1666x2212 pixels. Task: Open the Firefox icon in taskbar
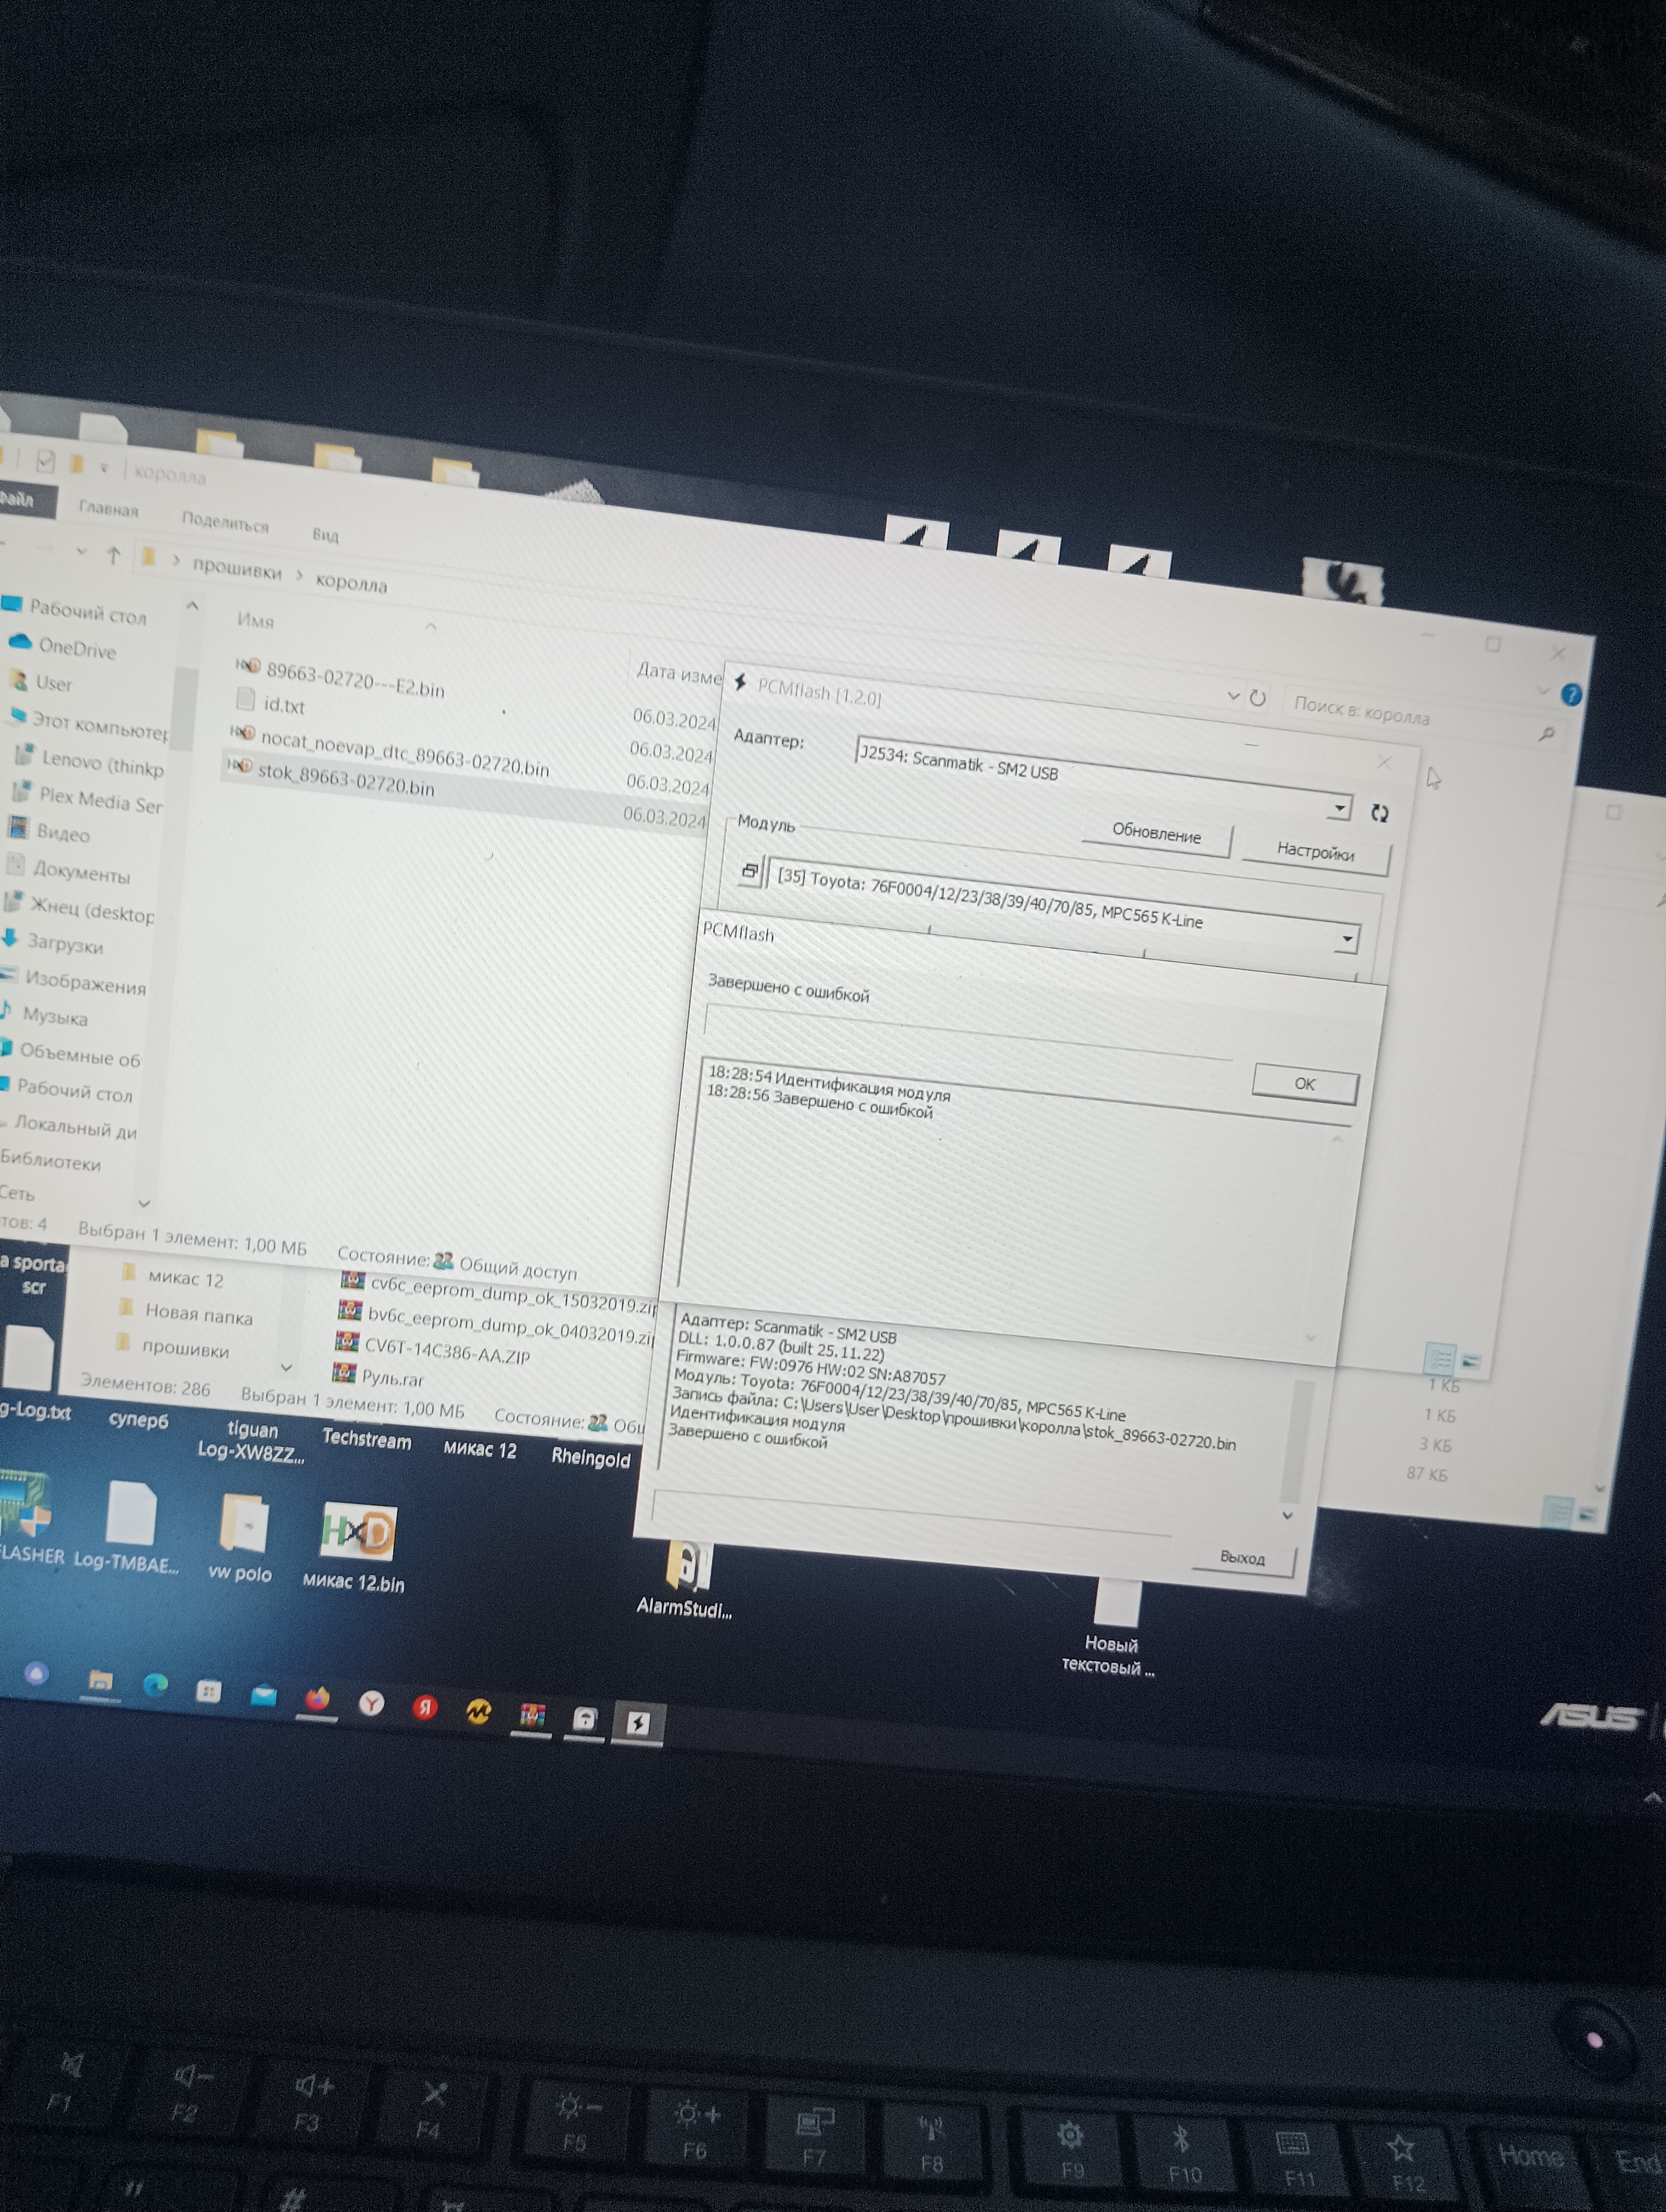click(x=317, y=1699)
